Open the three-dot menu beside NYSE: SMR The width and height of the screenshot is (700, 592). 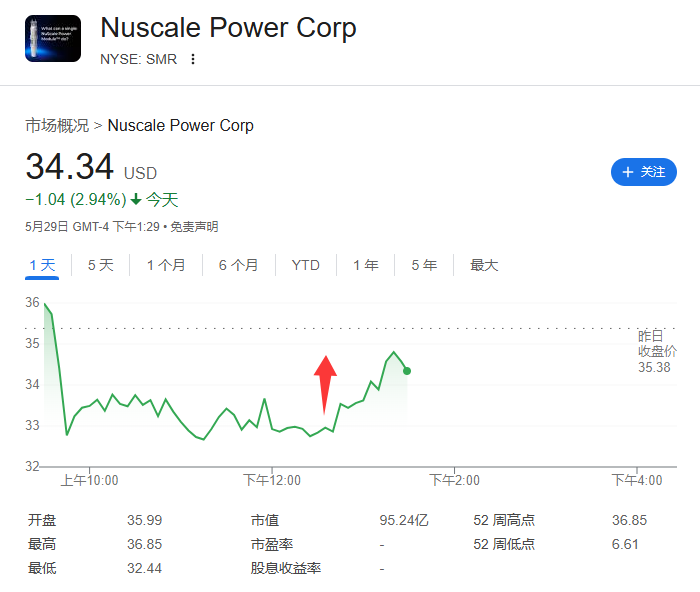(193, 59)
